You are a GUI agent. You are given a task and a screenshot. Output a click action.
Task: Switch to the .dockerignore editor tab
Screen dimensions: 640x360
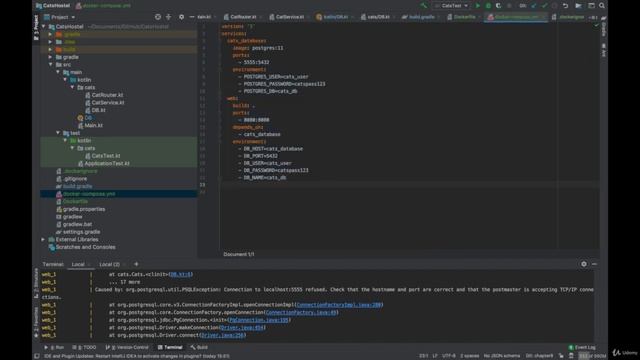pyautogui.click(x=568, y=17)
